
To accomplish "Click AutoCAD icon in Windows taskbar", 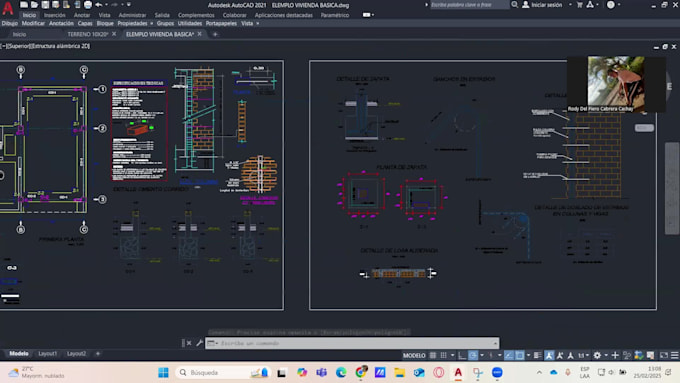I will 458,373.
